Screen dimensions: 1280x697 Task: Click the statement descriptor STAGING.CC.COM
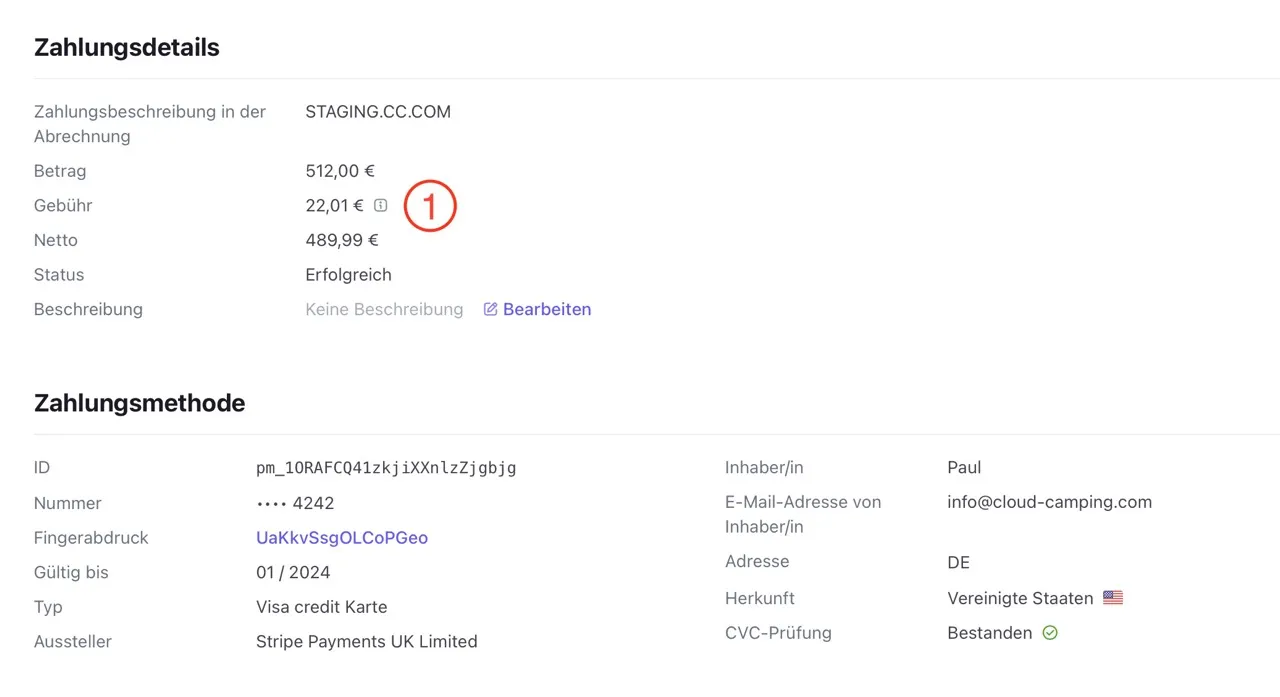pyautogui.click(x=378, y=112)
